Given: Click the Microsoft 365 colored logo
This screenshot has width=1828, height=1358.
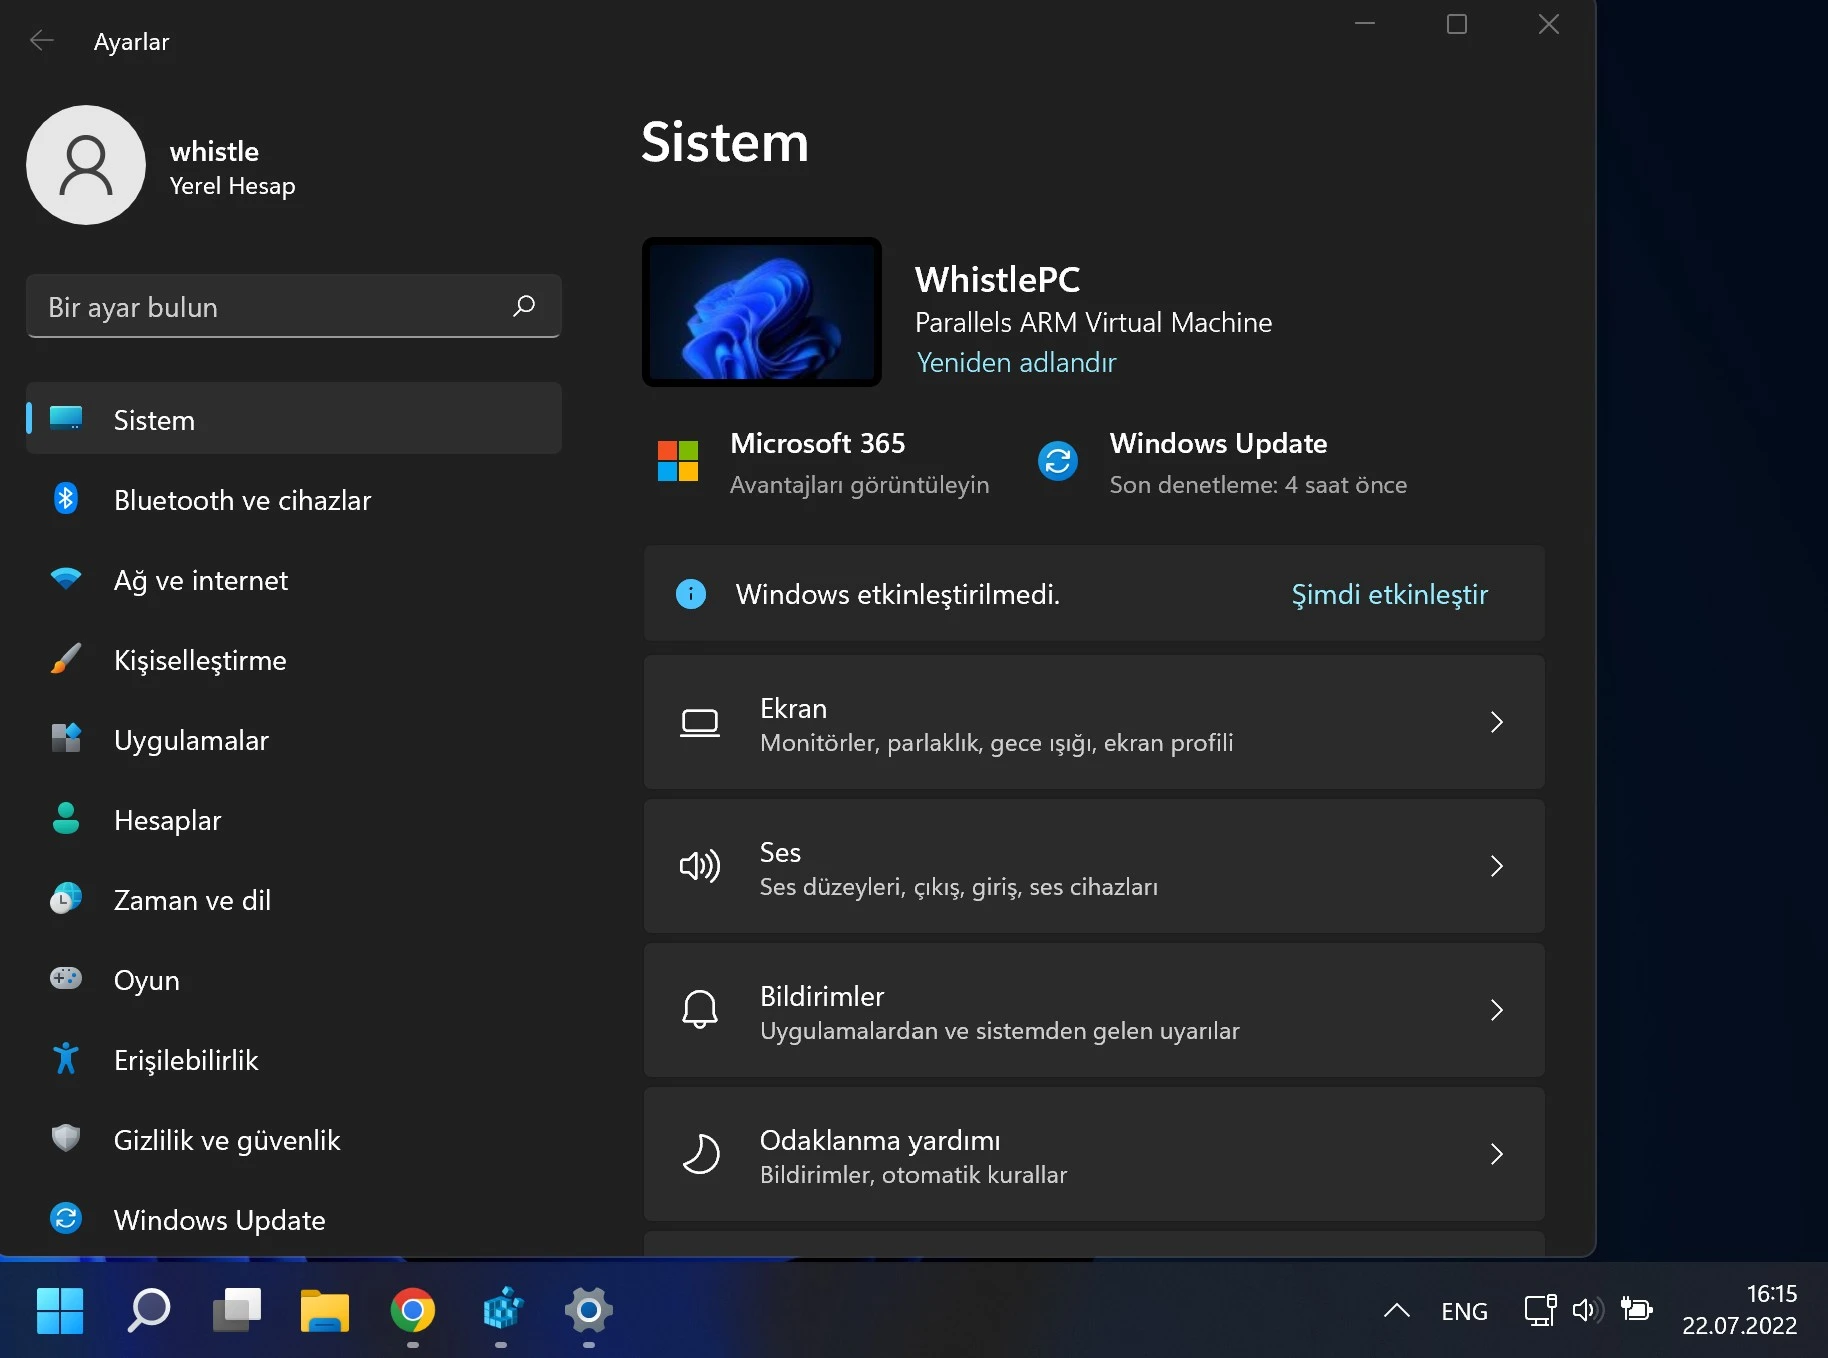Looking at the screenshot, I should pyautogui.click(x=678, y=461).
